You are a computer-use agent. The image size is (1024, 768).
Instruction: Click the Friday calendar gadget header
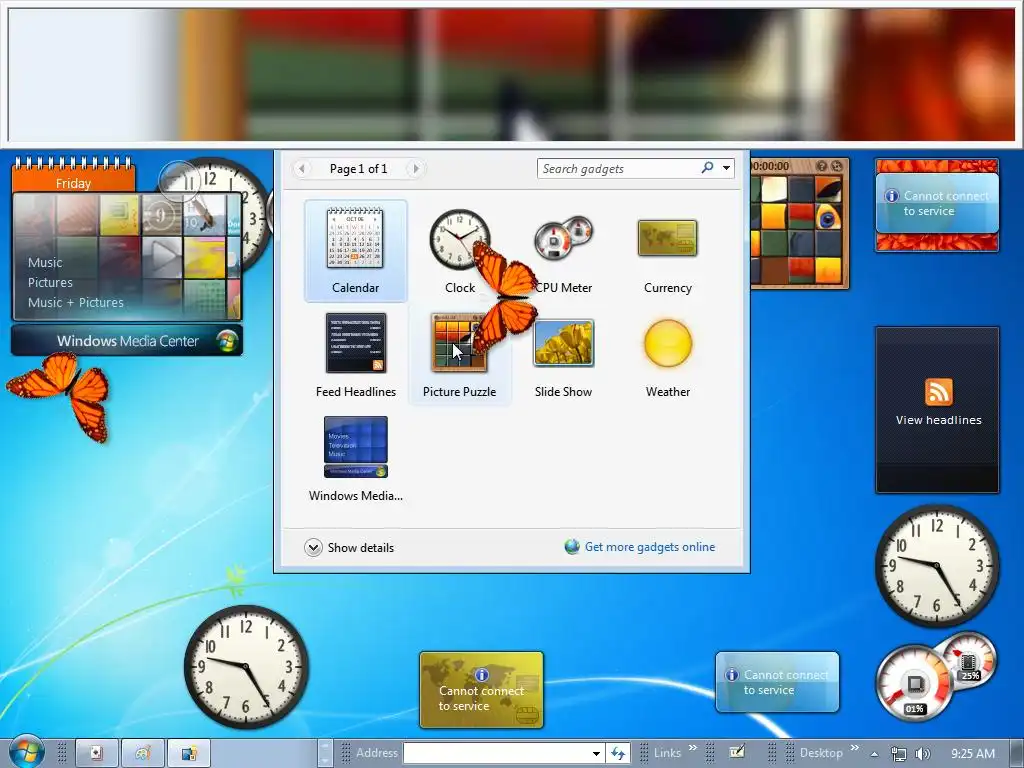coord(73,183)
